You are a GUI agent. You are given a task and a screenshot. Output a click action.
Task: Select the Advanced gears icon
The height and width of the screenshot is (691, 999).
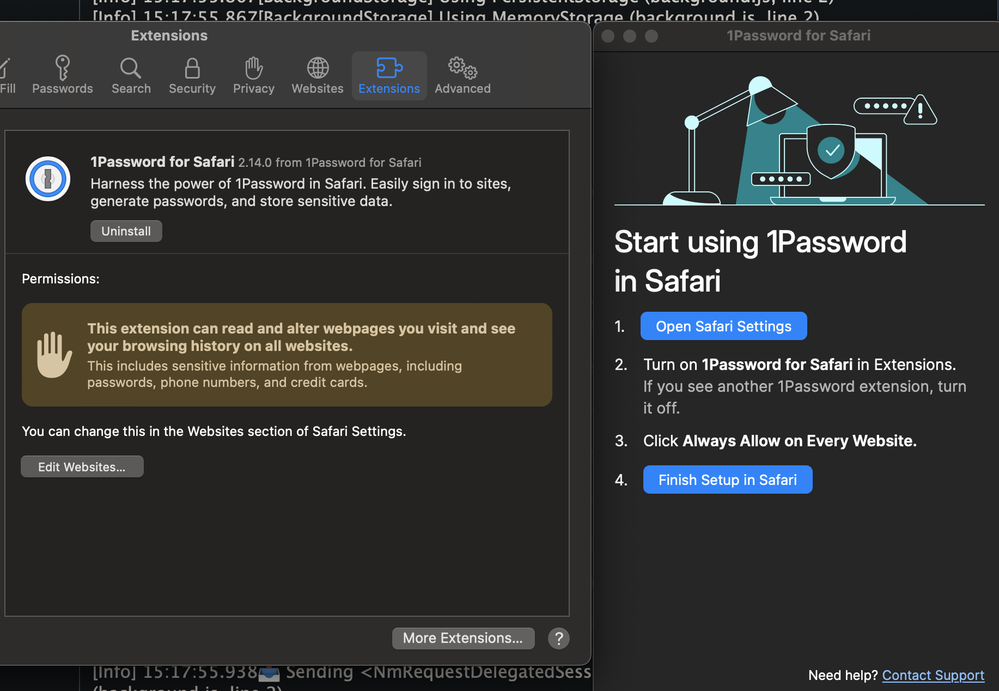pyautogui.click(x=462, y=75)
